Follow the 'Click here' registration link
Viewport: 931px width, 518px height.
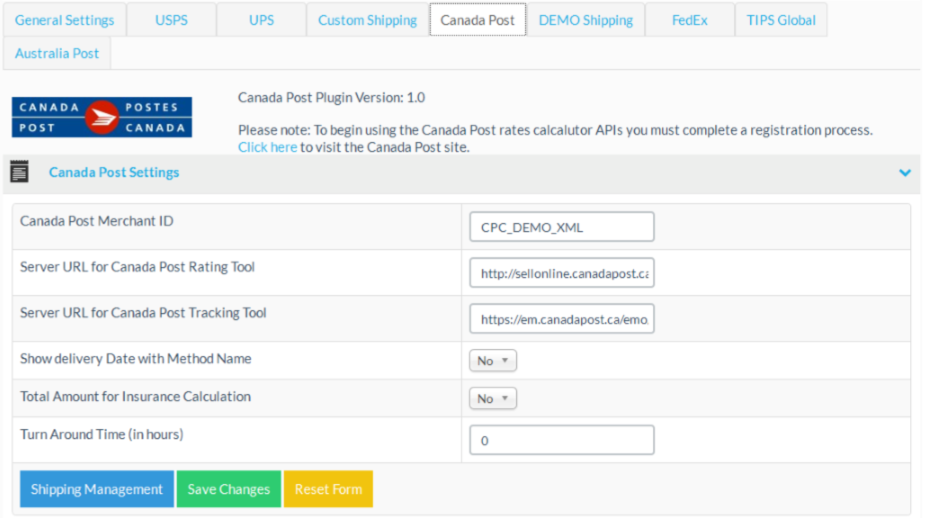(267, 147)
